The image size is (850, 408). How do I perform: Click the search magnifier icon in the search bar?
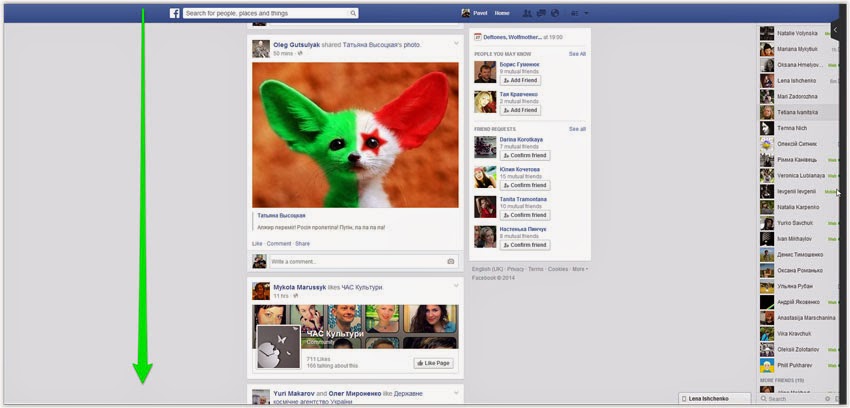pos(353,13)
